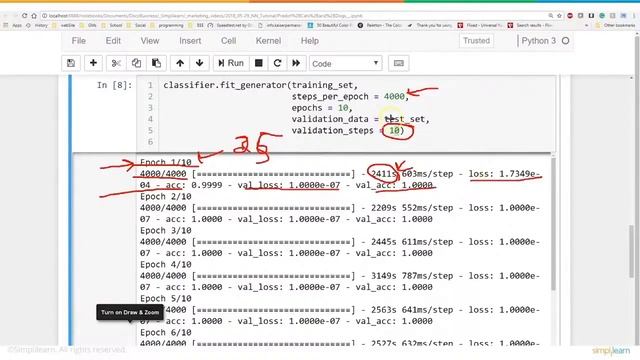Click the red ad blocker extension icon
640x360 pixels.
click(570, 16)
